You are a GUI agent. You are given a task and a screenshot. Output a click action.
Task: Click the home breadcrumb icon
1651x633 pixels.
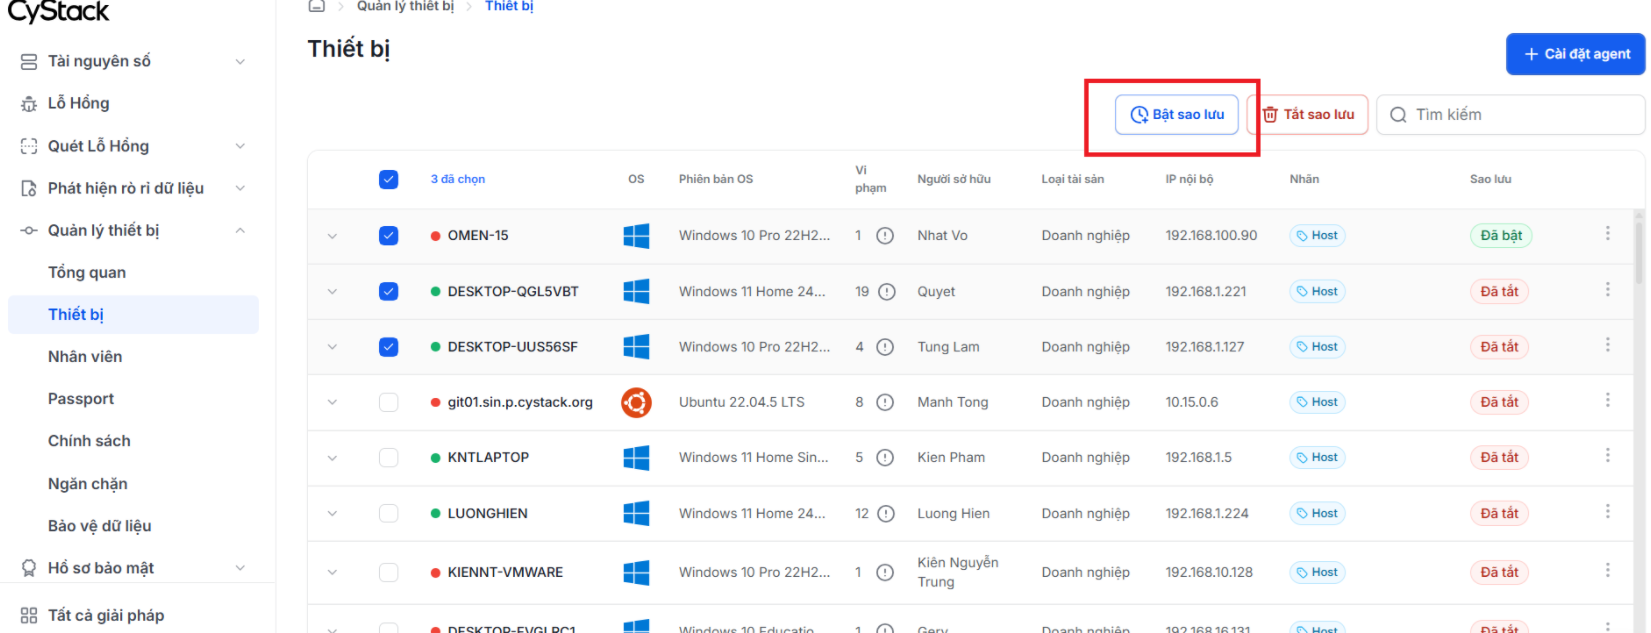[x=317, y=6]
